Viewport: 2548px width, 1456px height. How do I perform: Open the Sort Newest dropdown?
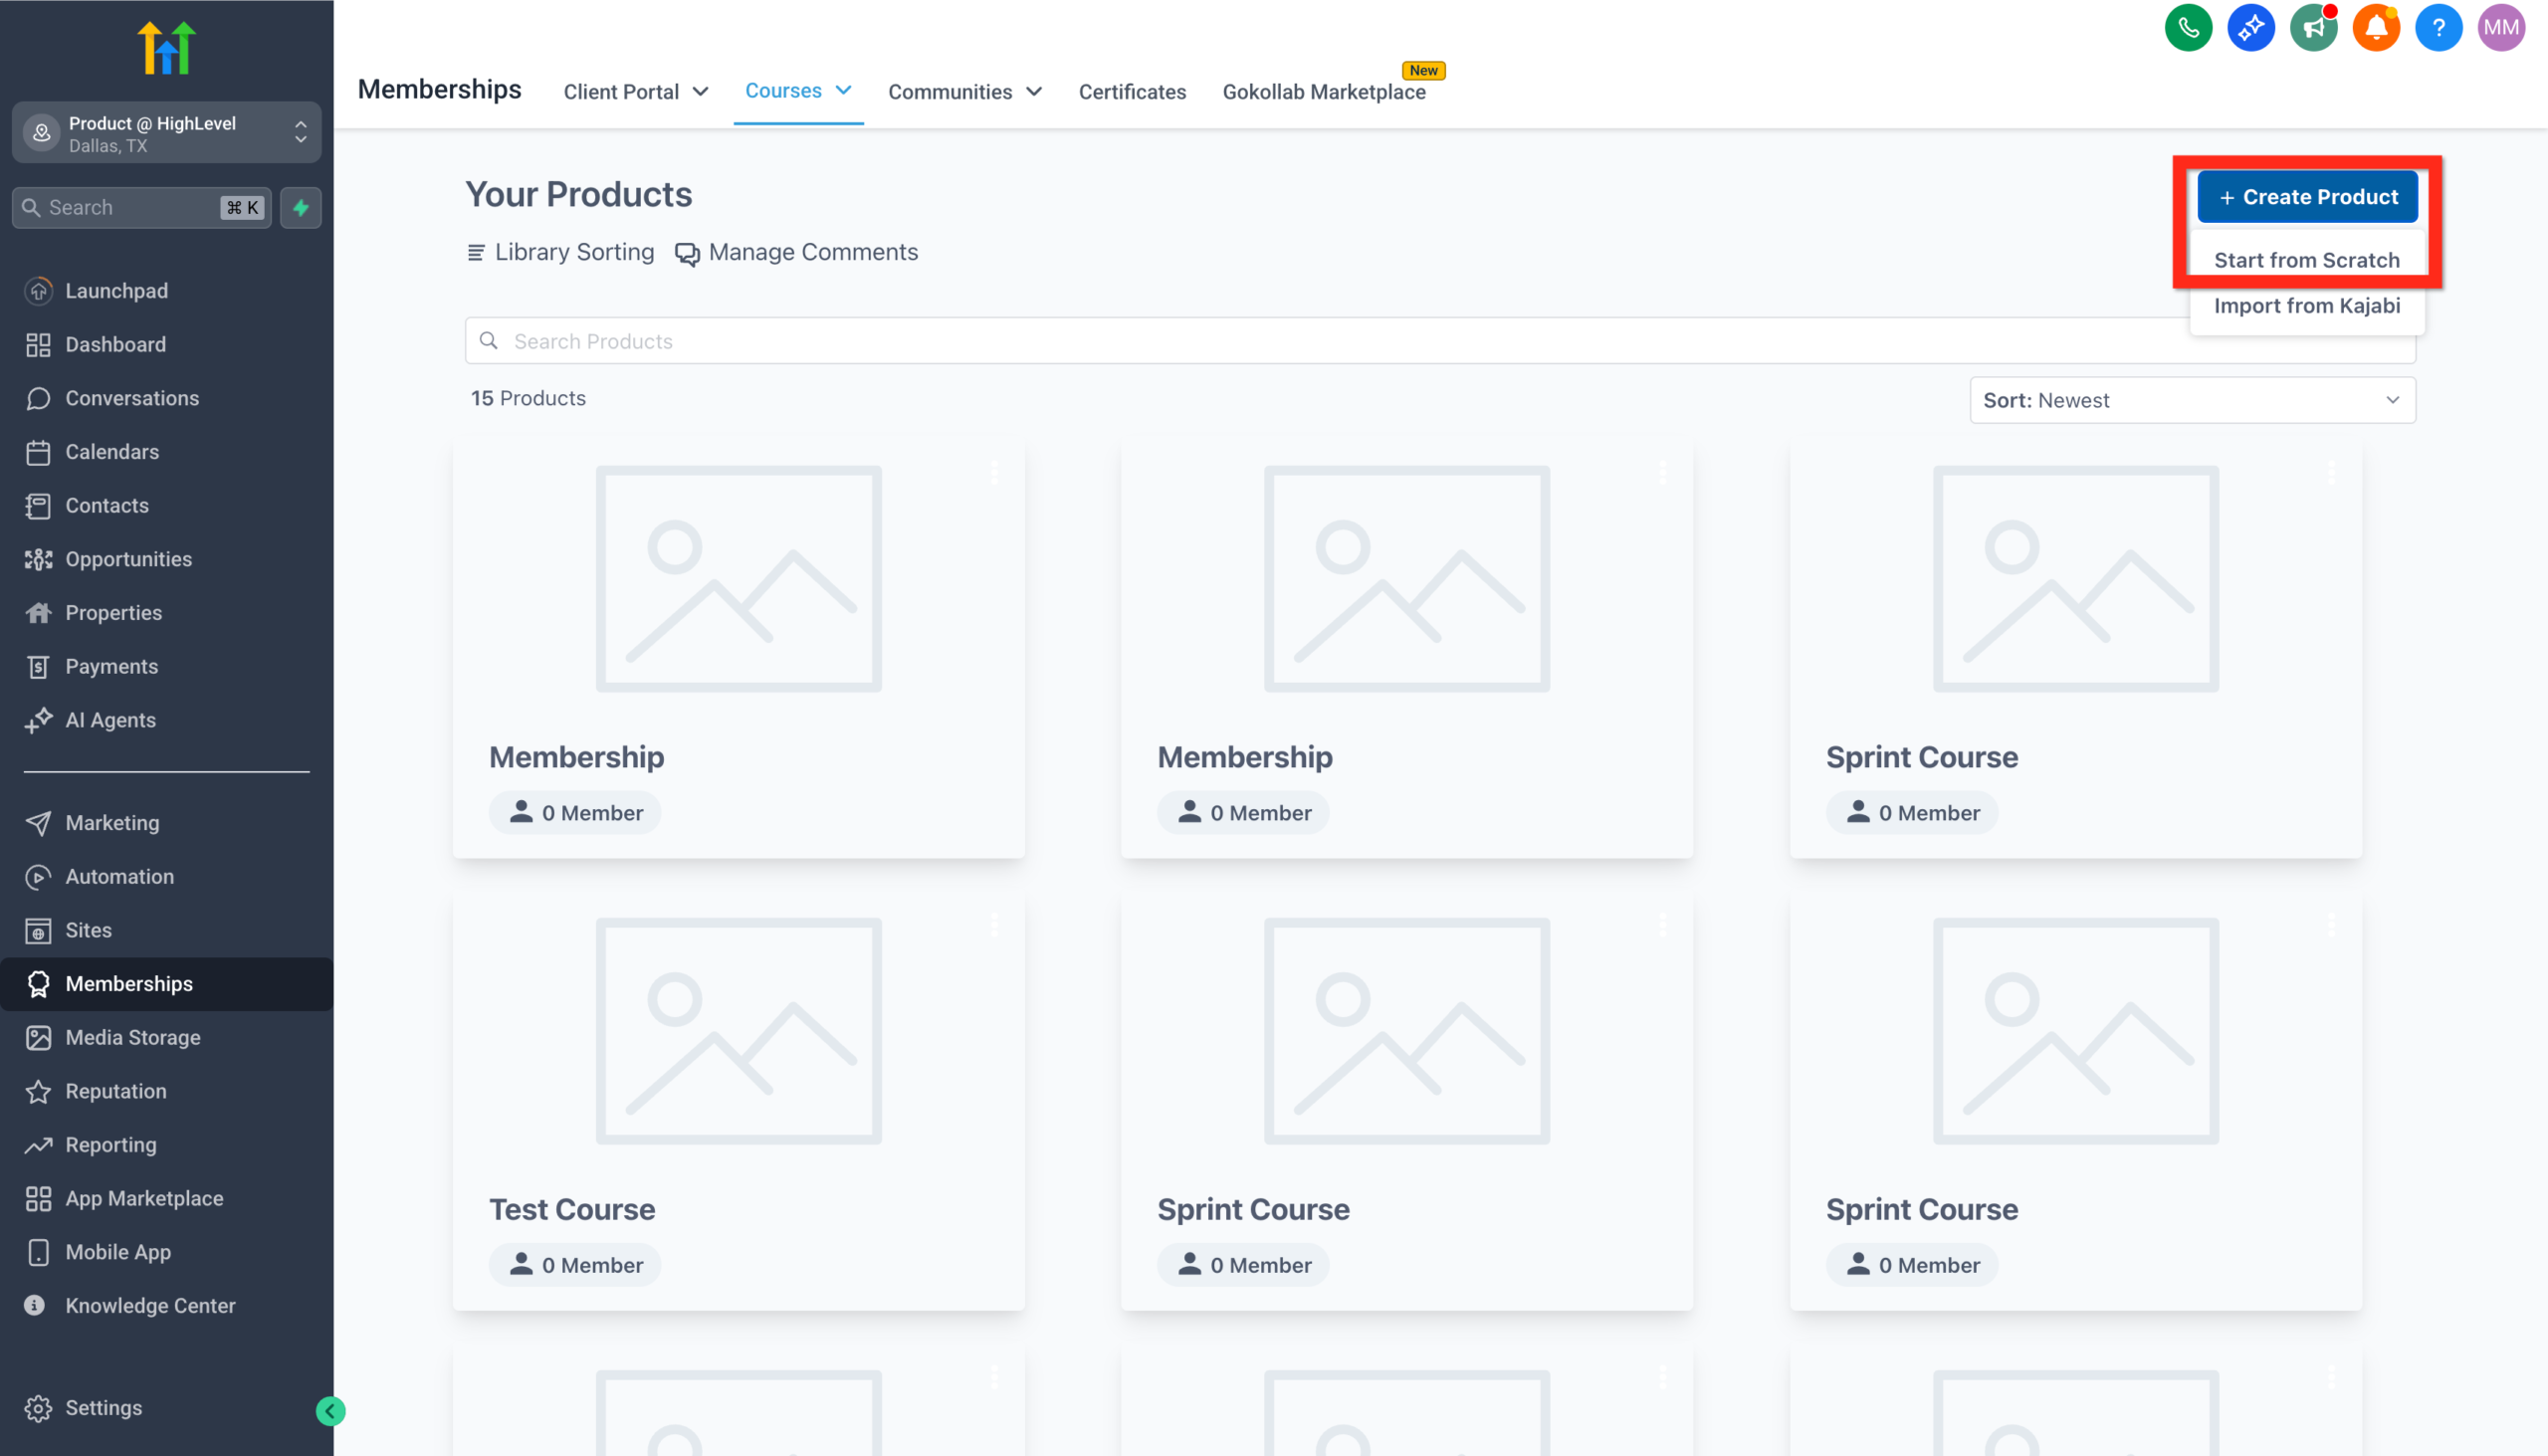pyautogui.click(x=2191, y=400)
